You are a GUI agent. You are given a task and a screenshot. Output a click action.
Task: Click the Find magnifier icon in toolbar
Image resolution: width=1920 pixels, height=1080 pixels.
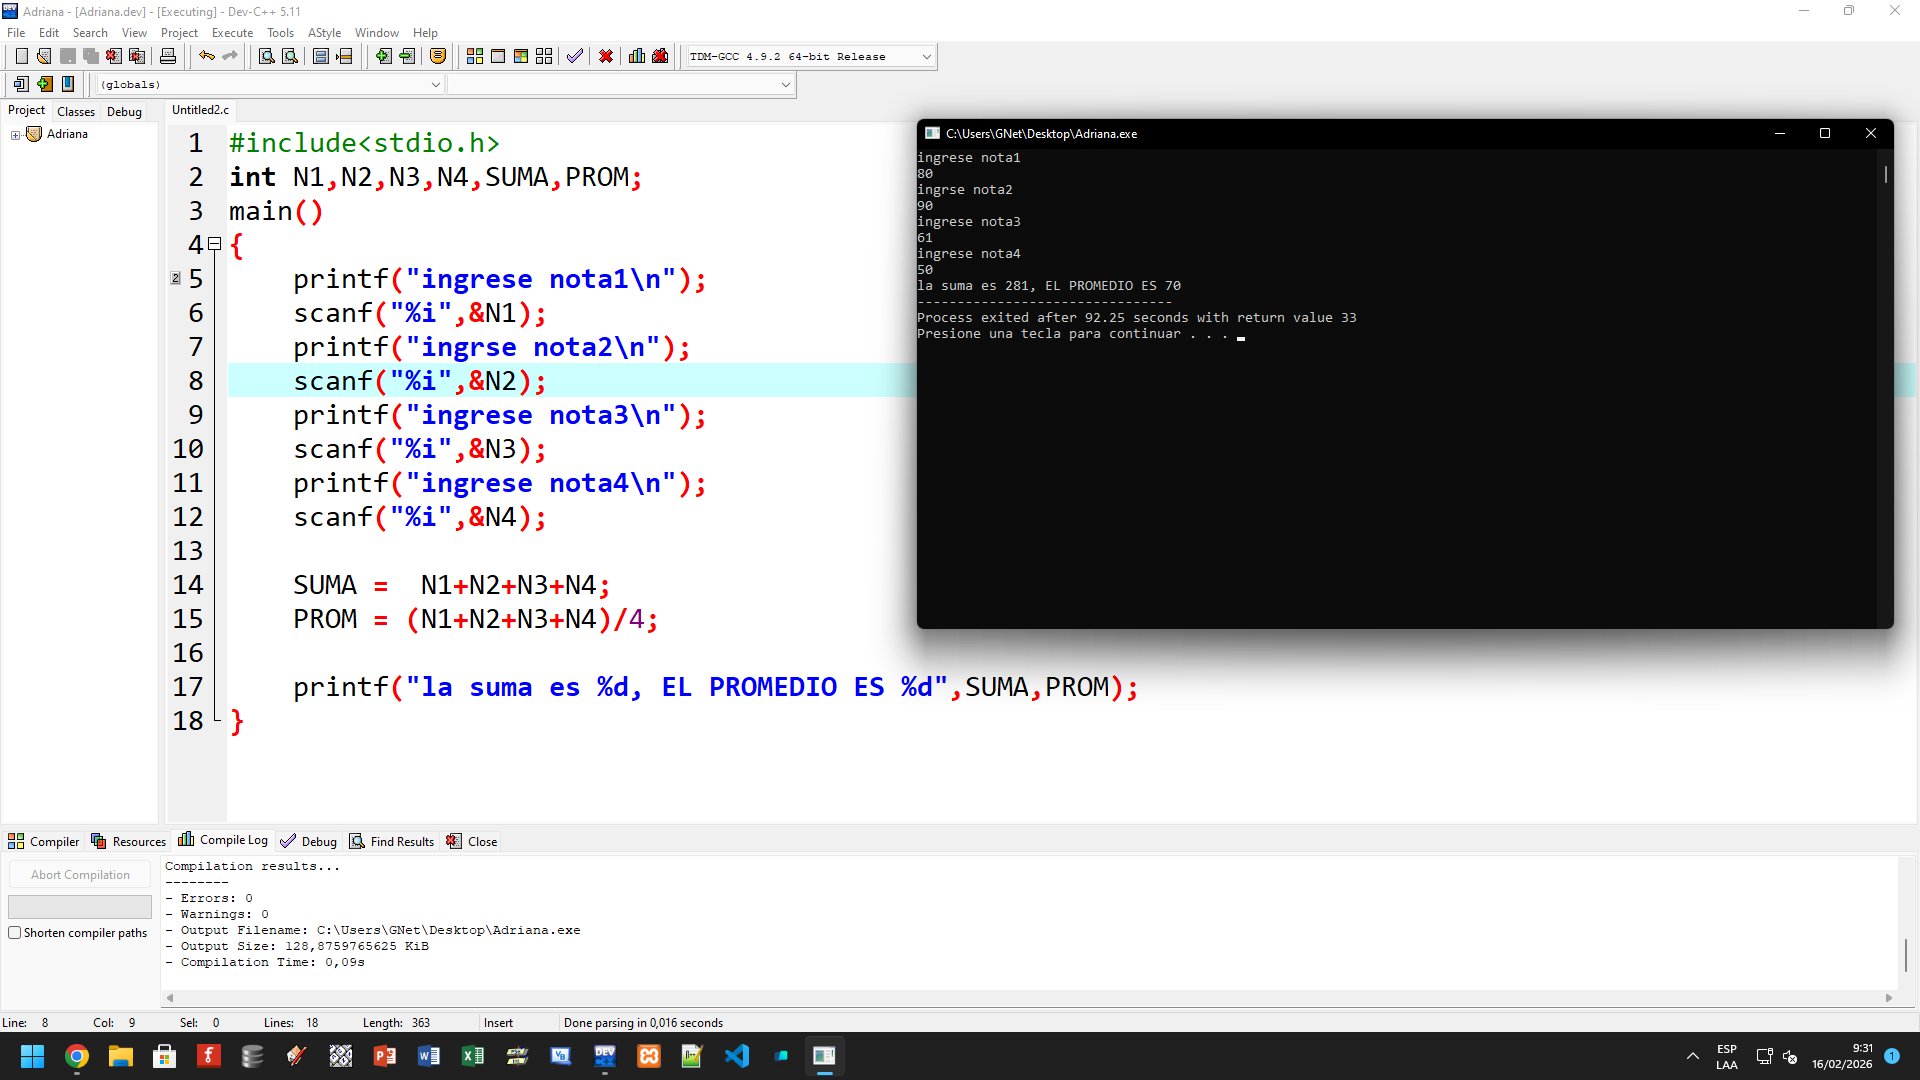click(x=266, y=57)
